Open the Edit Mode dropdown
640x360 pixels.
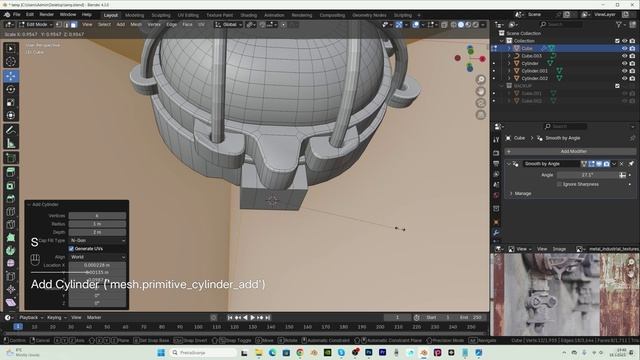(36, 25)
